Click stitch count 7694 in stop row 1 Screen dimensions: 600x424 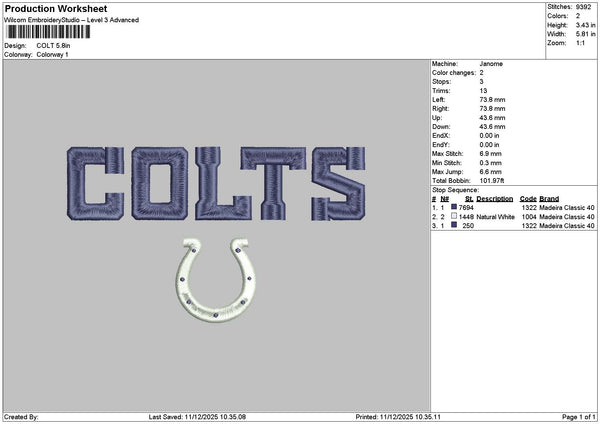(466, 208)
